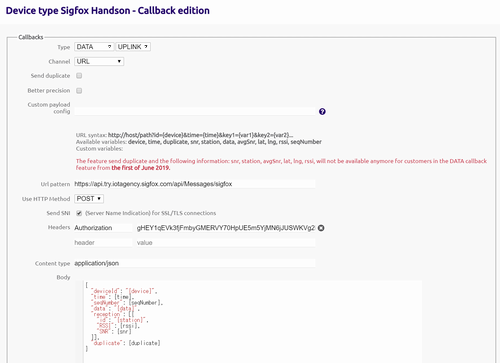
Task: Edit the Content type field
Action: point(195,263)
